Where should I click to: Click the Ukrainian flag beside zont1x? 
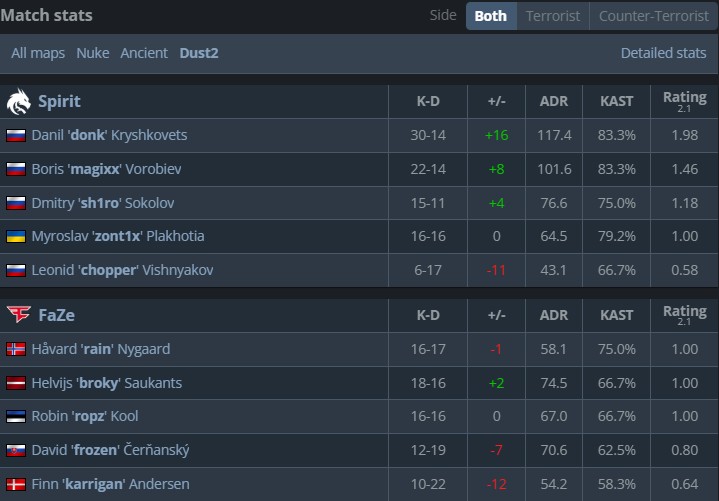[16, 237]
